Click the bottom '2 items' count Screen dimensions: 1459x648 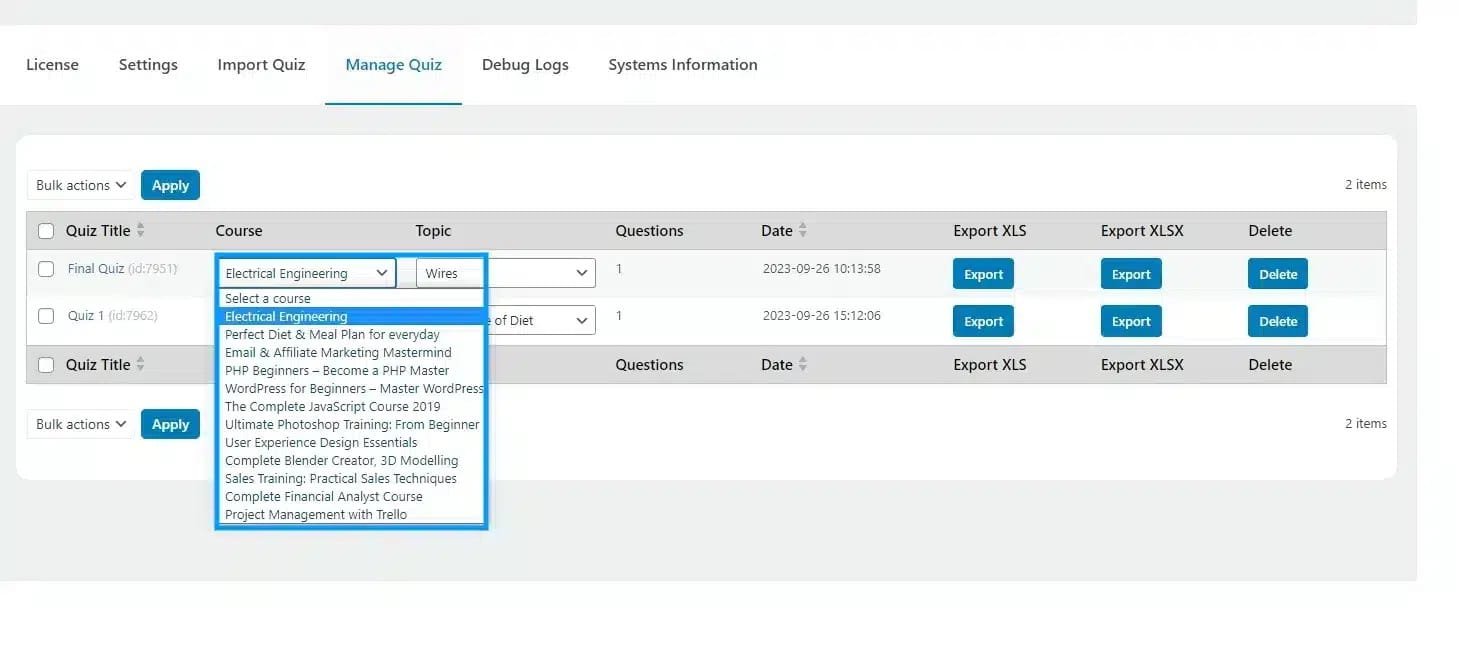point(1365,424)
